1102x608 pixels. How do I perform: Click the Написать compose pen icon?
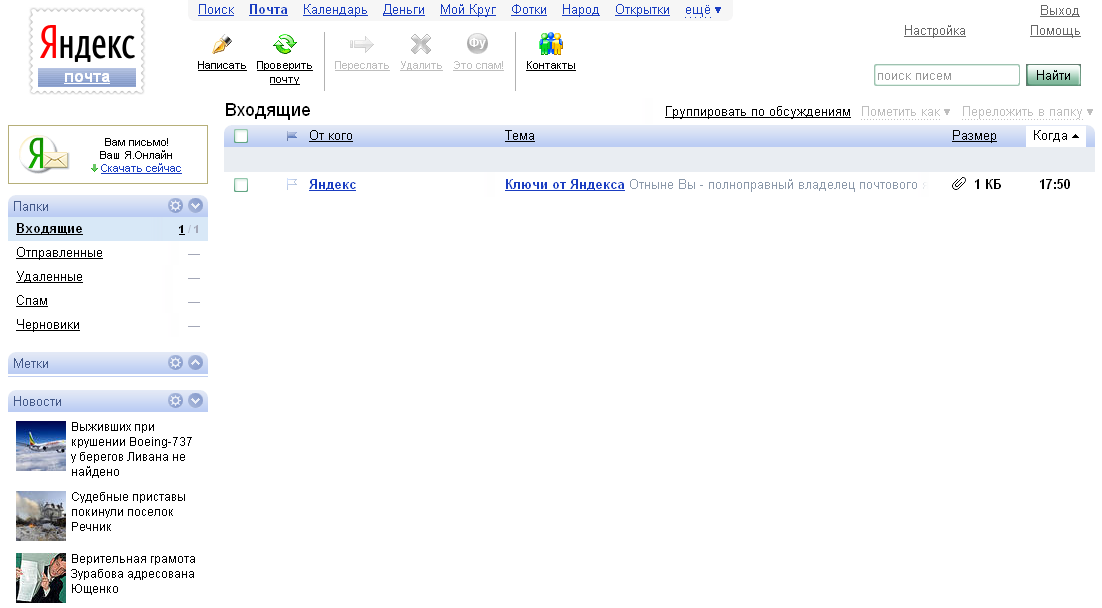coord(221,44)
